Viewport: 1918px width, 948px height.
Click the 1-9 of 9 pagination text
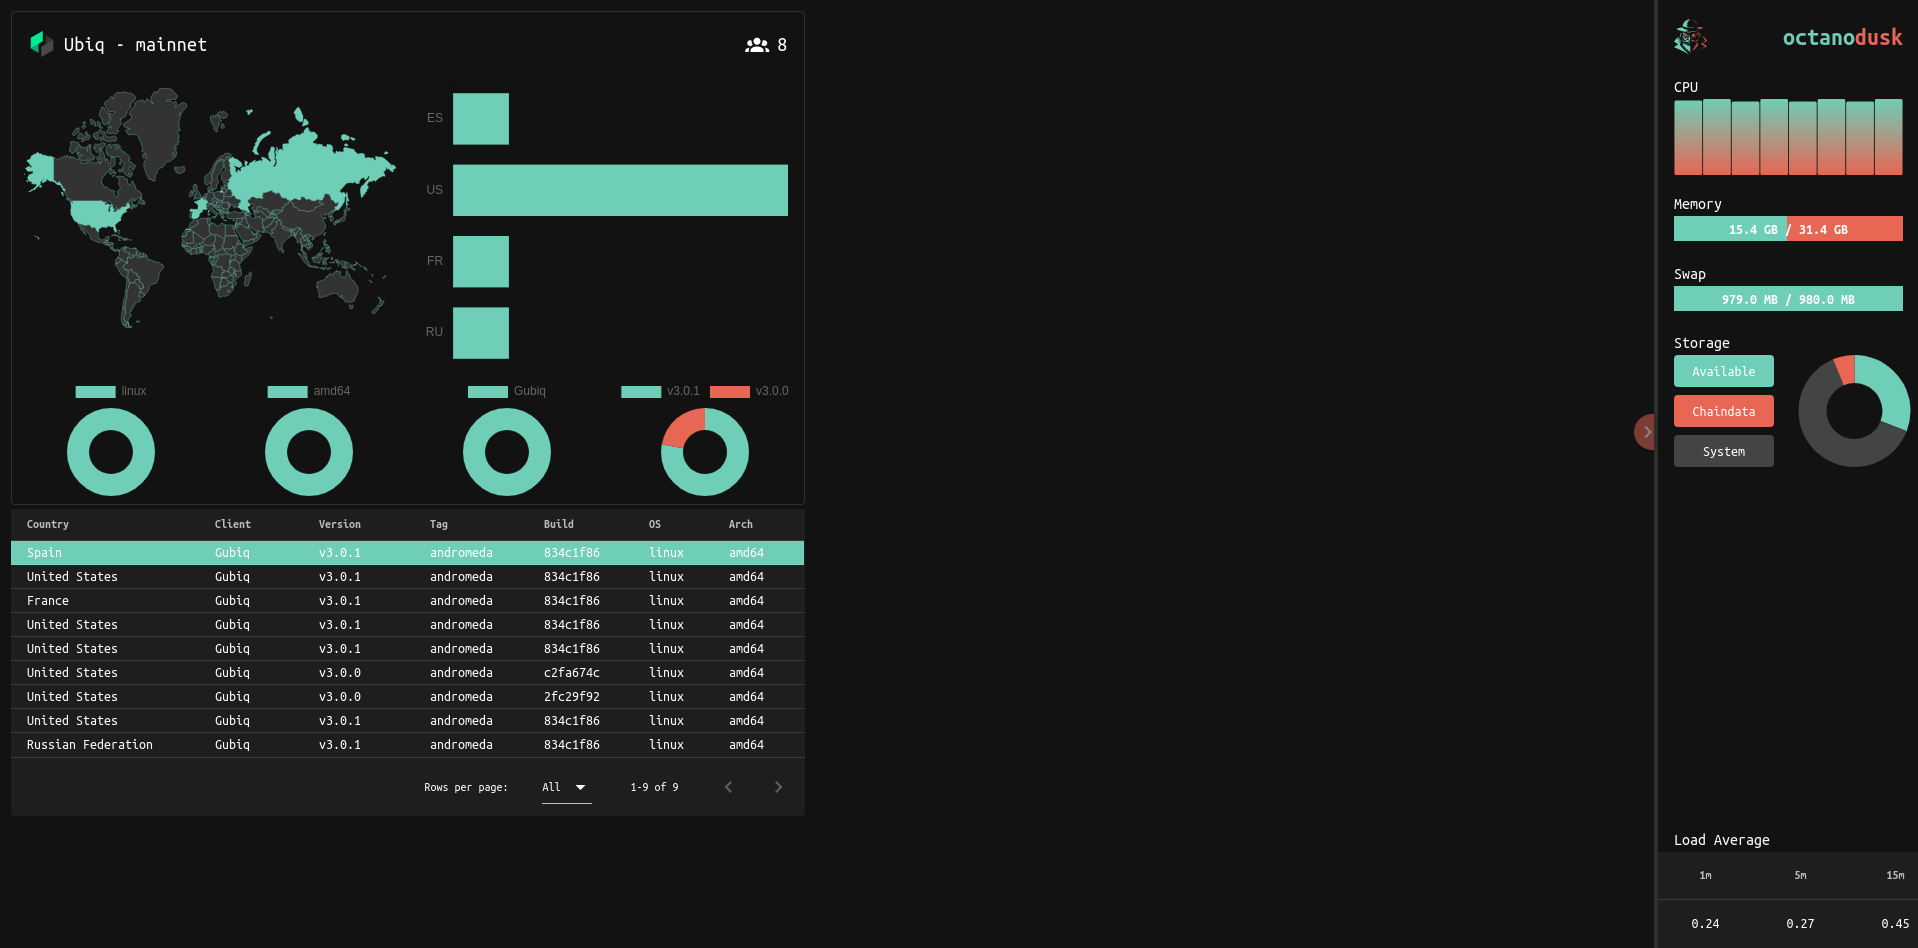[654, 787]
